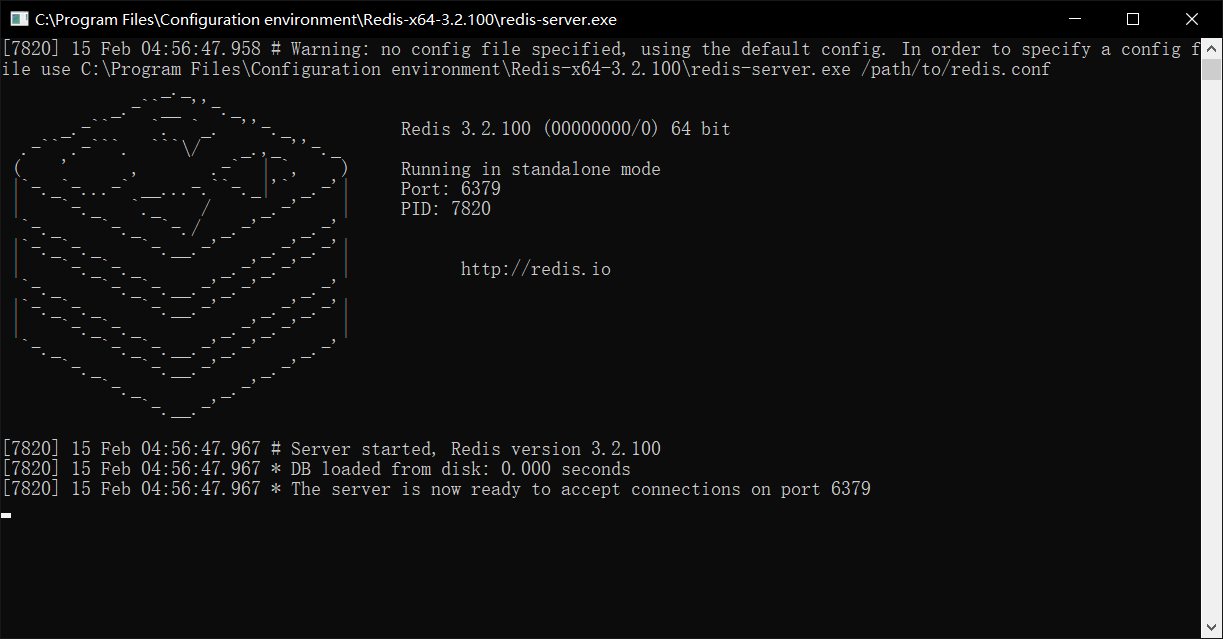Click the "Server started" log line

click(475, 449)
